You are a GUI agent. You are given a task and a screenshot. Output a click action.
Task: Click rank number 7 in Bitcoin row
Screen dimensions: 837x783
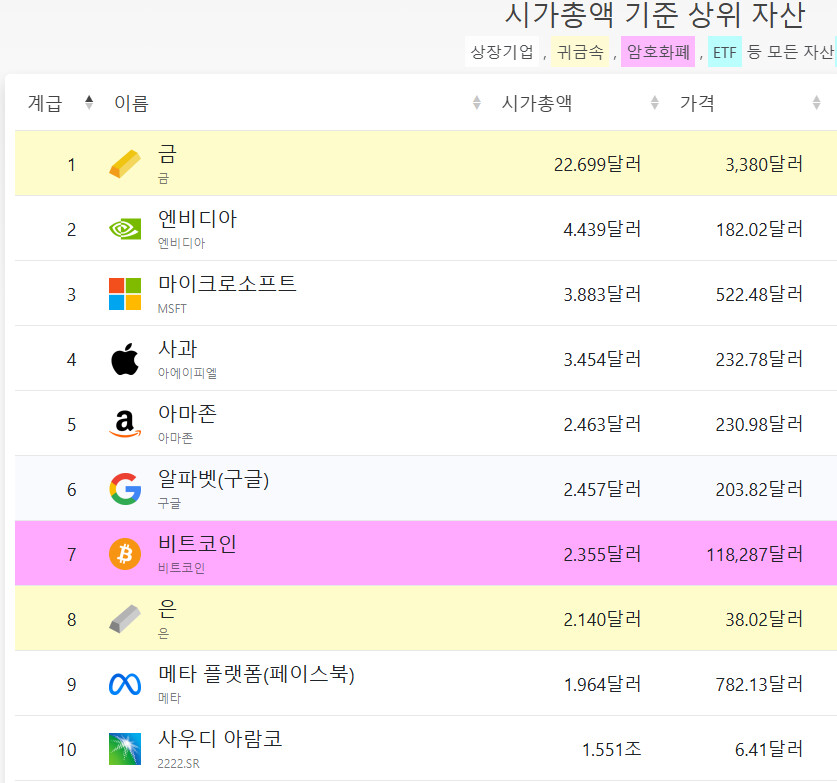[72, 555]
